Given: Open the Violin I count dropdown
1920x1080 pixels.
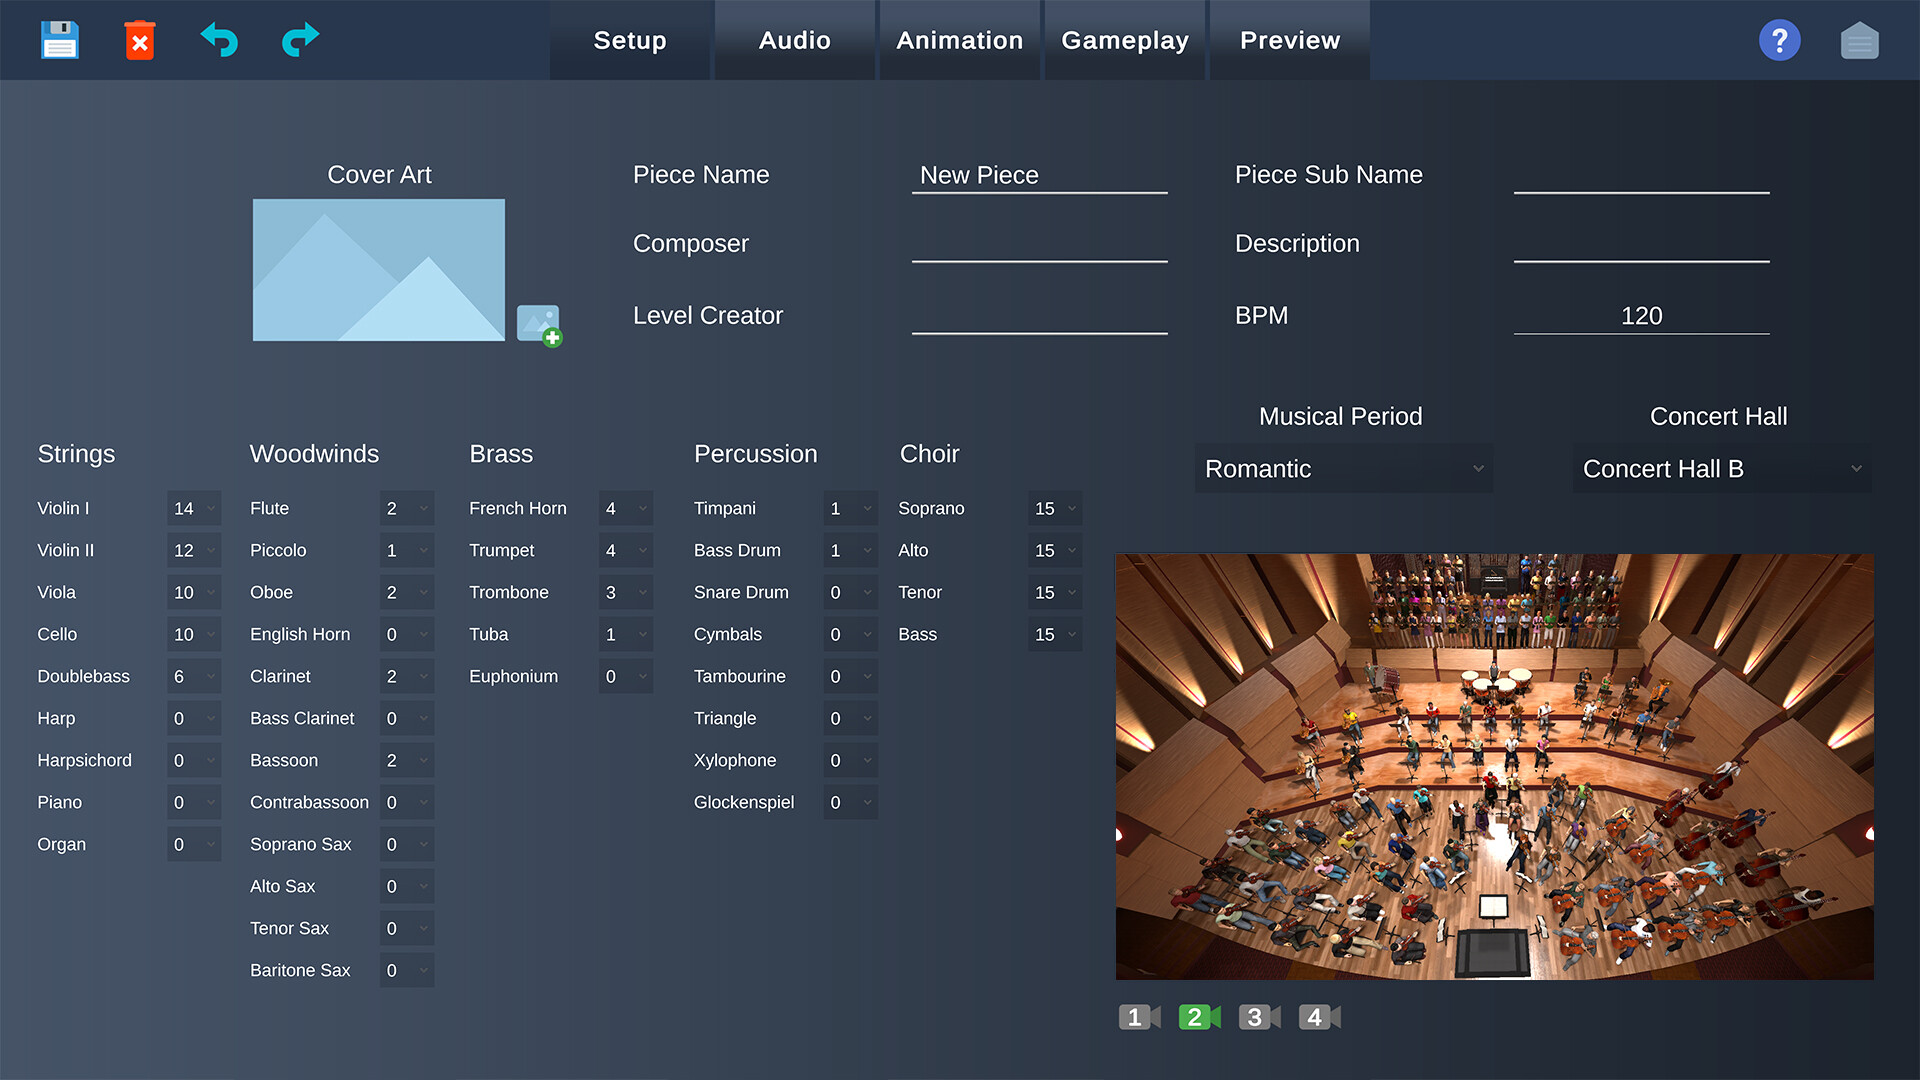Looking at the screenshot, I should point(194,508).
